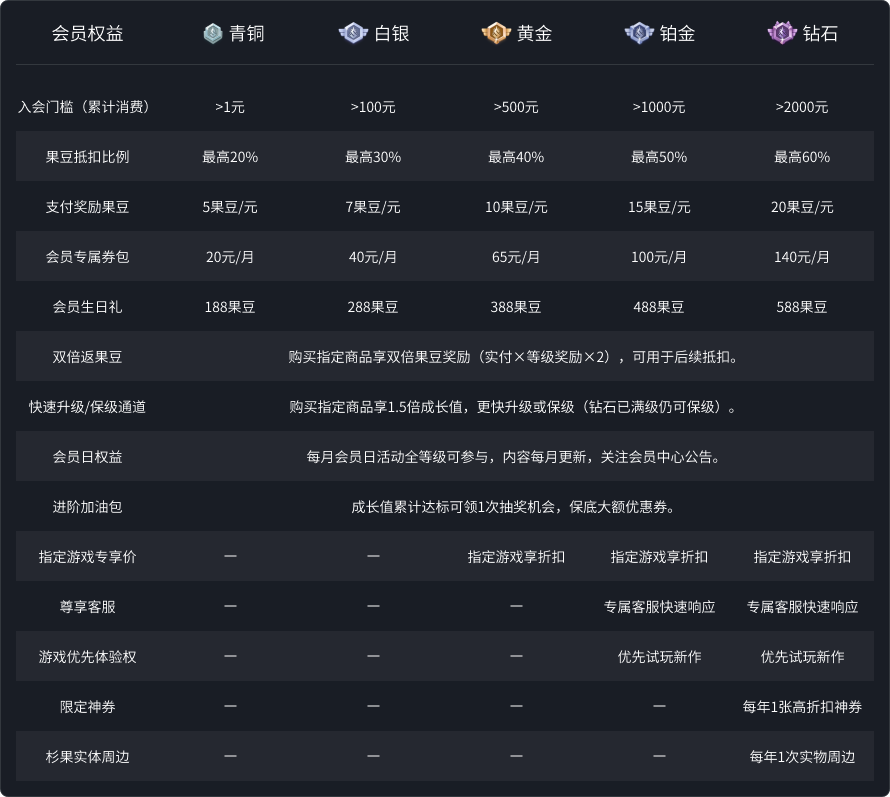
Task: Click the 会员生日礼 row label
Action: [x=87, y=307]
